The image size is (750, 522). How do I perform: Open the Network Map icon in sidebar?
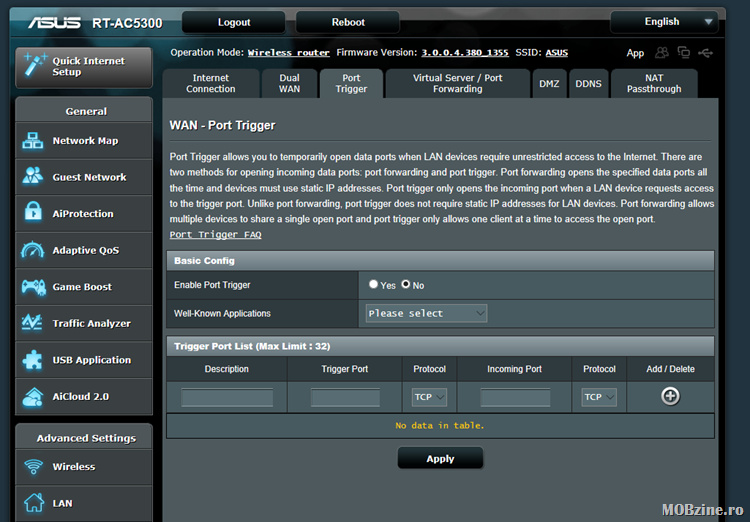(33, 141)
